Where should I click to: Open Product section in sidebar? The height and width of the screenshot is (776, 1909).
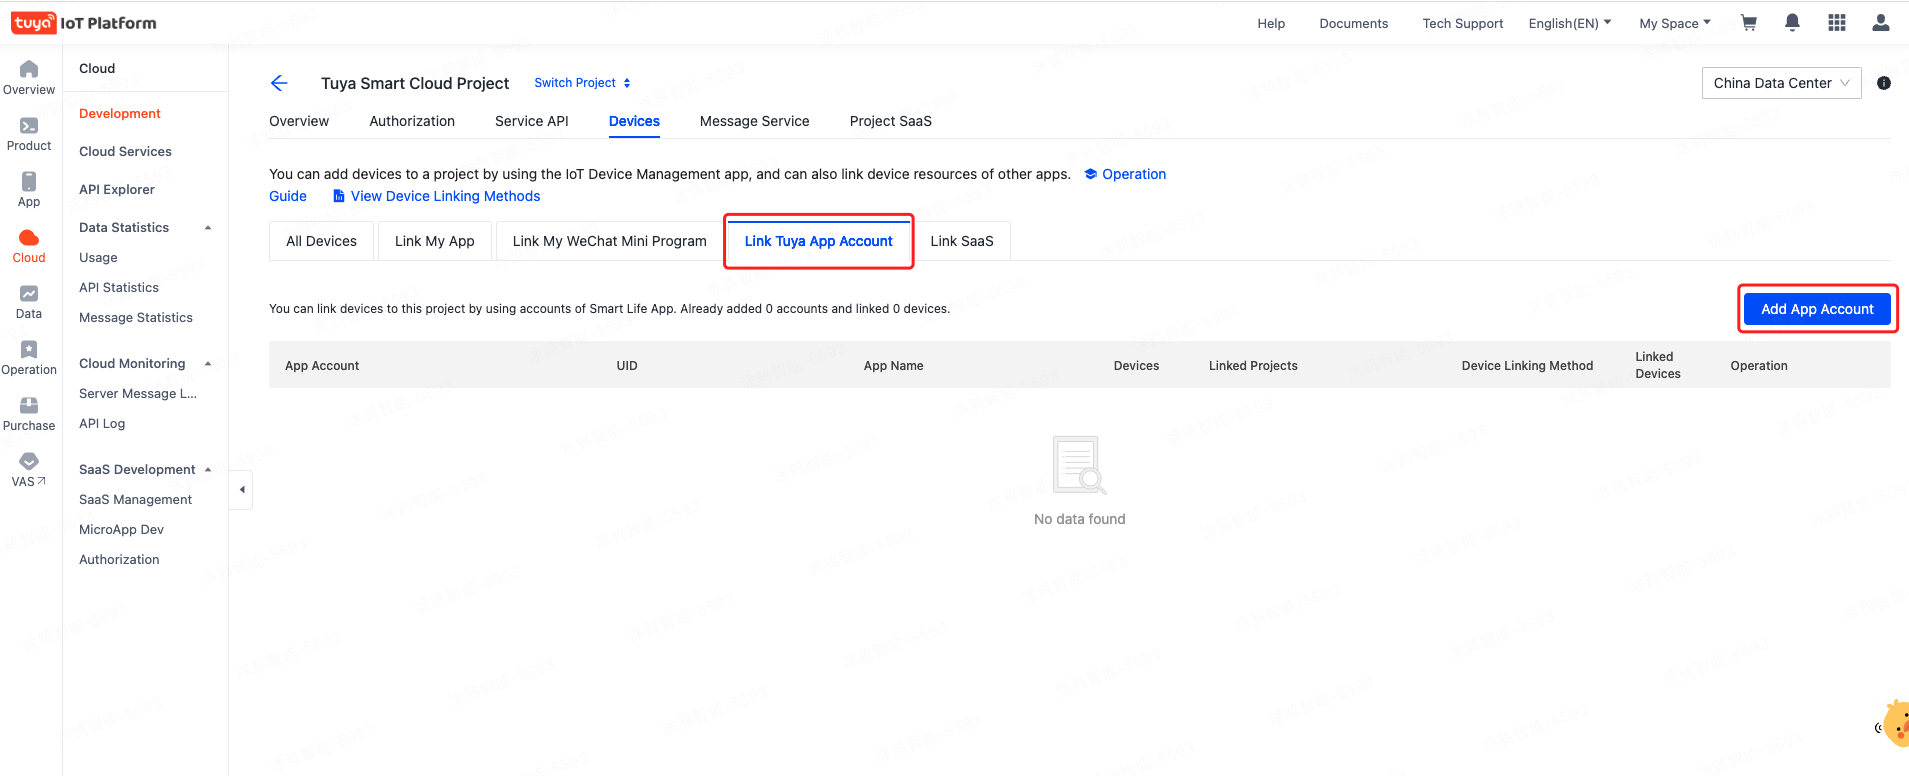[29, 134]
